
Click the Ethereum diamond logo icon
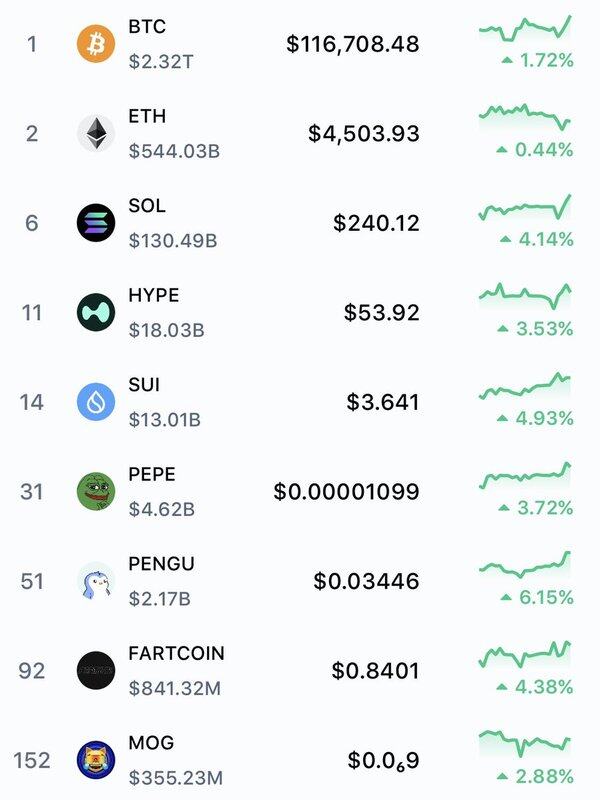click(x=96, y=133)
